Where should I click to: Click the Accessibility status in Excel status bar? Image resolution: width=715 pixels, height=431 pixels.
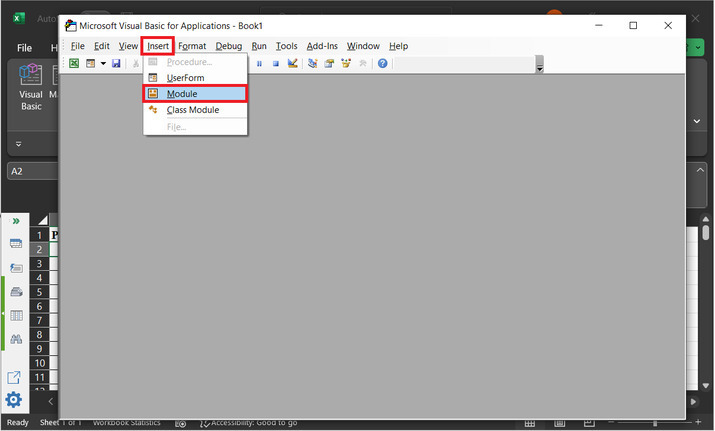click(x=249, y=423)
